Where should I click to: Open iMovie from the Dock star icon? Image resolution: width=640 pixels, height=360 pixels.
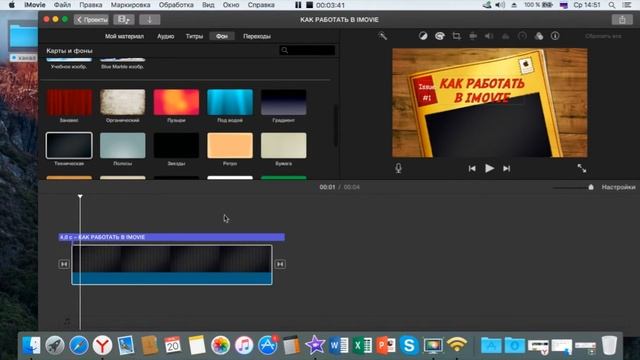tap(315, 345)
